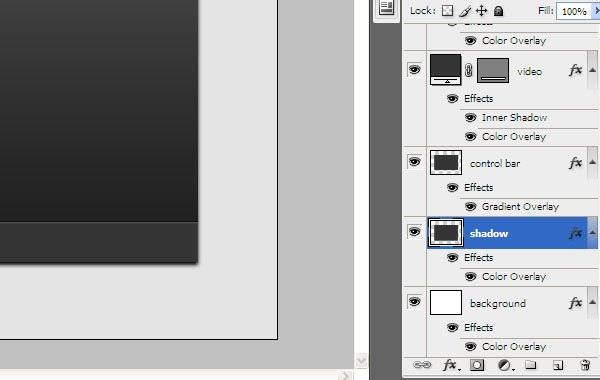Select layer named background
This screenshot has width=600, height=380.
[x=497, y=303]
